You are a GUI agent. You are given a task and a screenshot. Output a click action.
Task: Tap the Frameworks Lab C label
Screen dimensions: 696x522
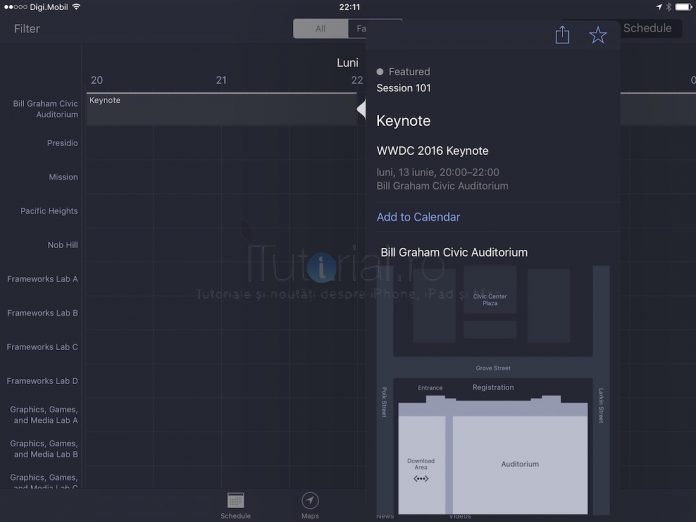[x=42, y=347]
